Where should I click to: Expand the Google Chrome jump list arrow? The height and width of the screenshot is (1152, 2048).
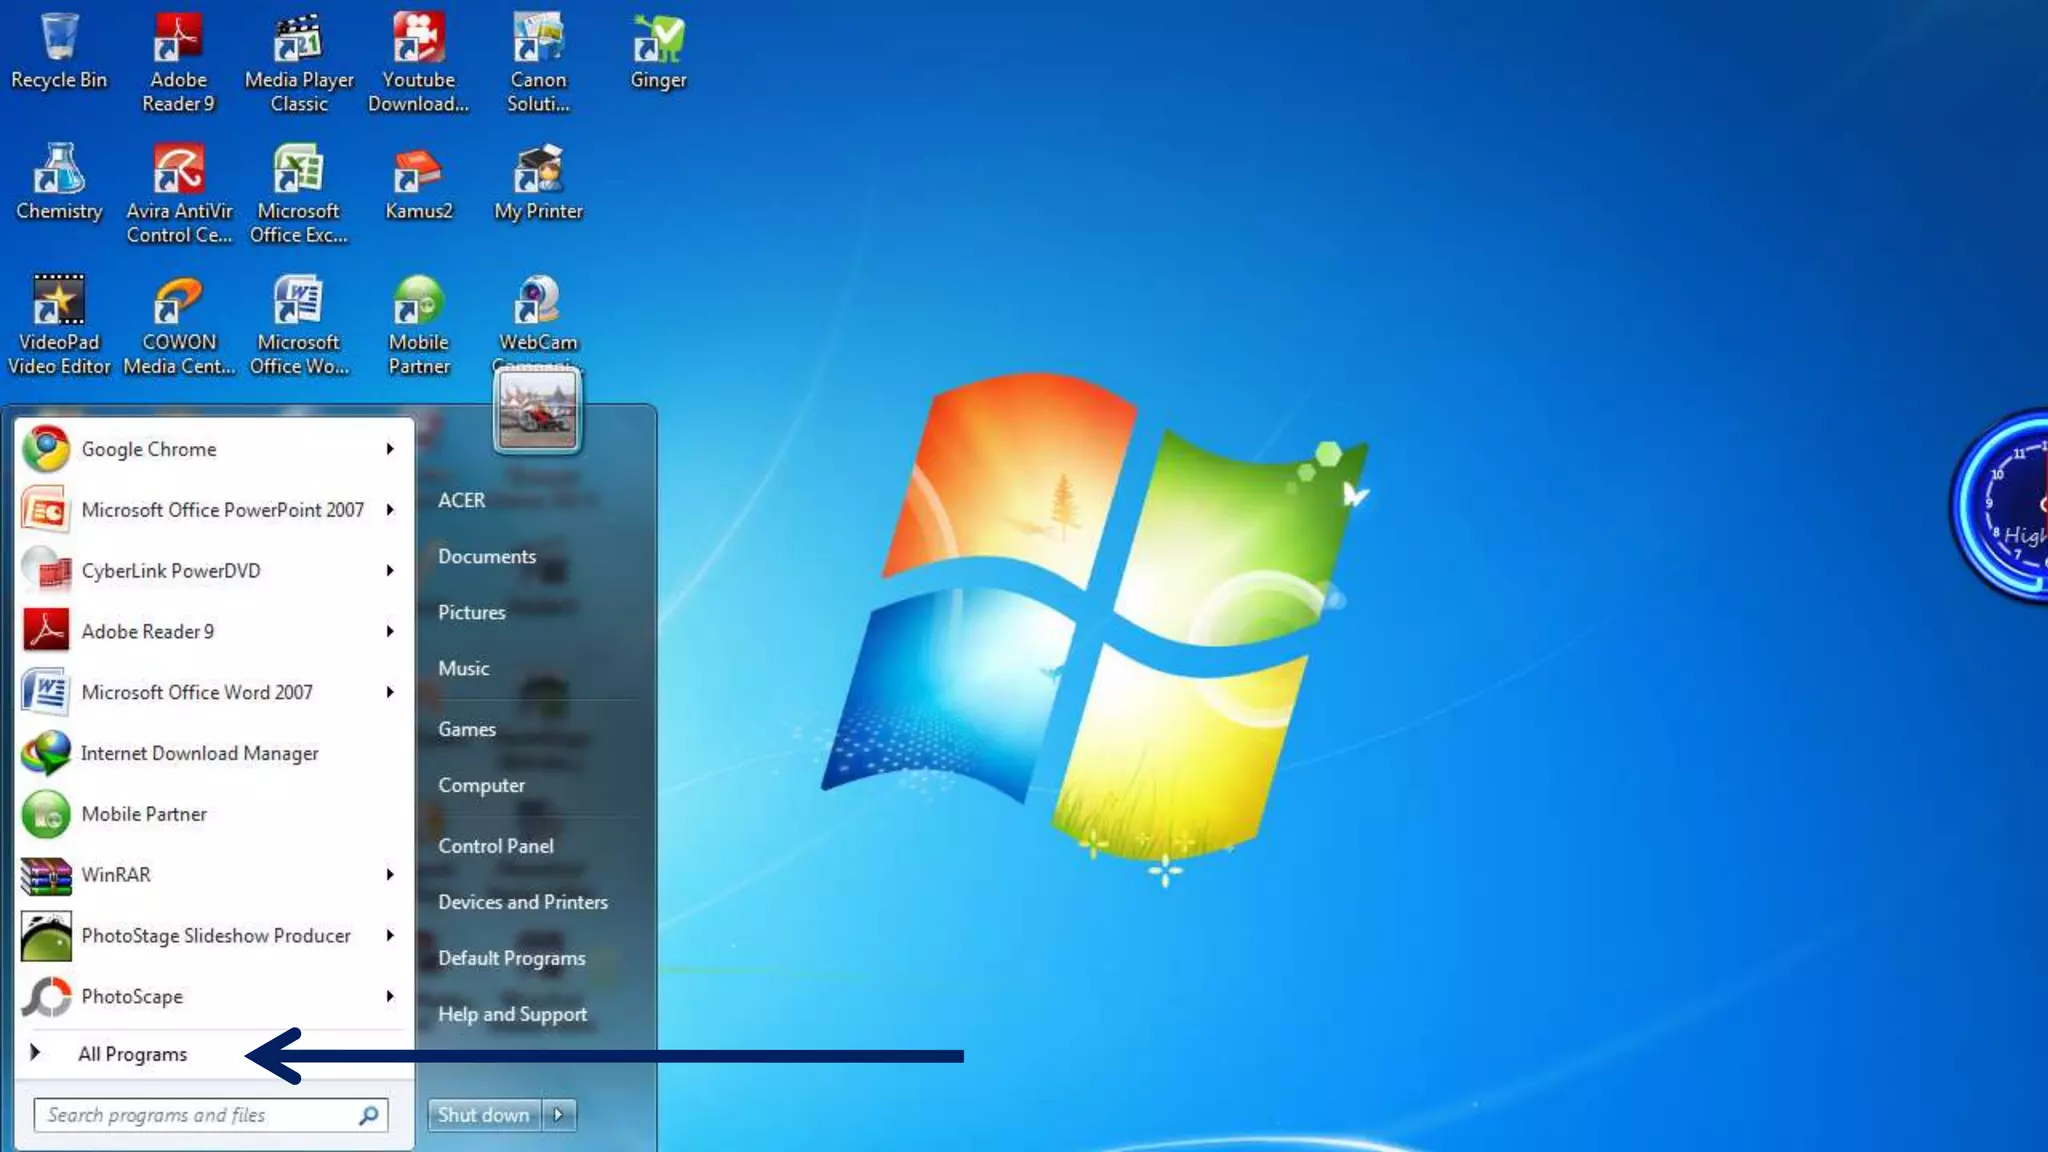point(390,450)
